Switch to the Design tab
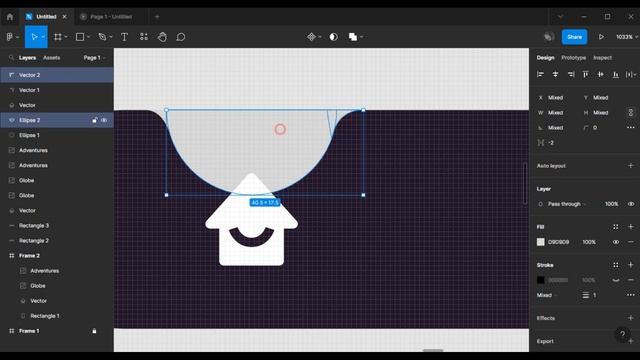The image size is (640, 360). point(545,58)
